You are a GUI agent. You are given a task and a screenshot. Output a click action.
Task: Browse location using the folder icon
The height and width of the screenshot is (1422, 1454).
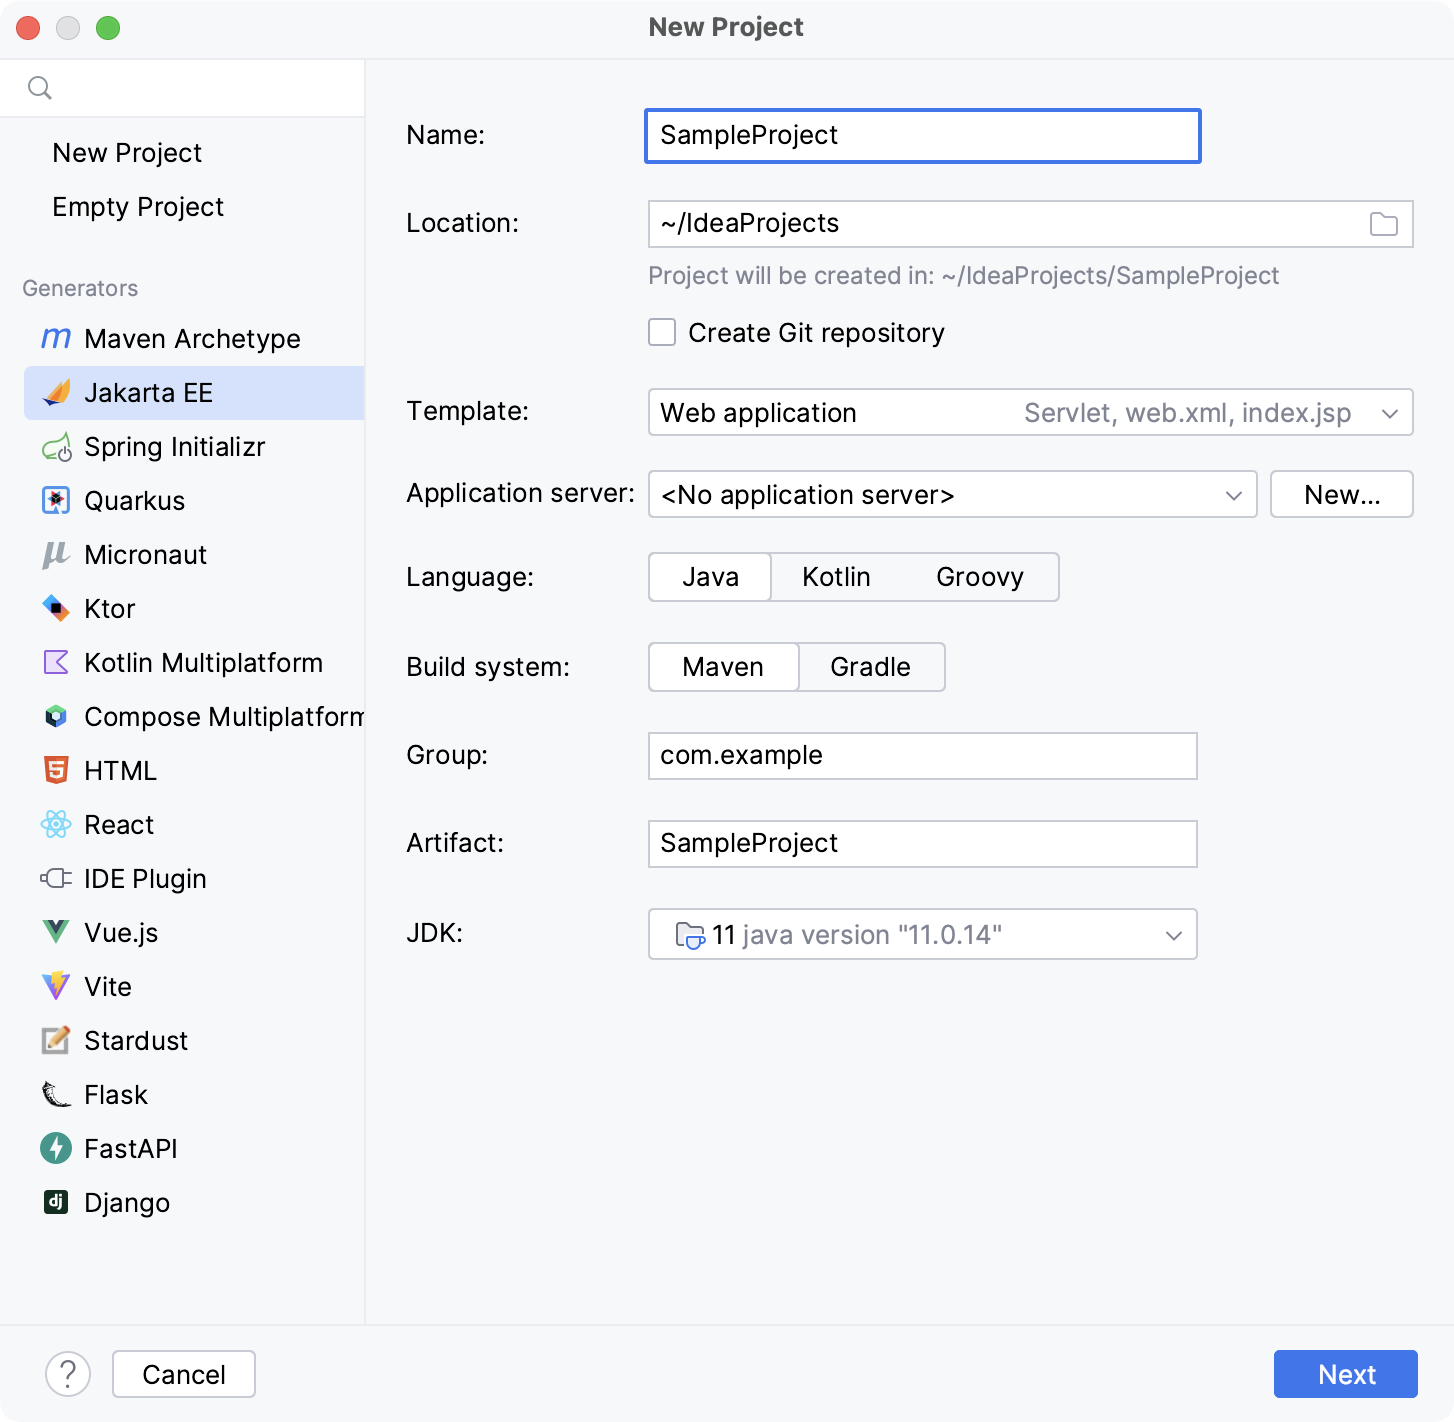tap(1384, 224)
